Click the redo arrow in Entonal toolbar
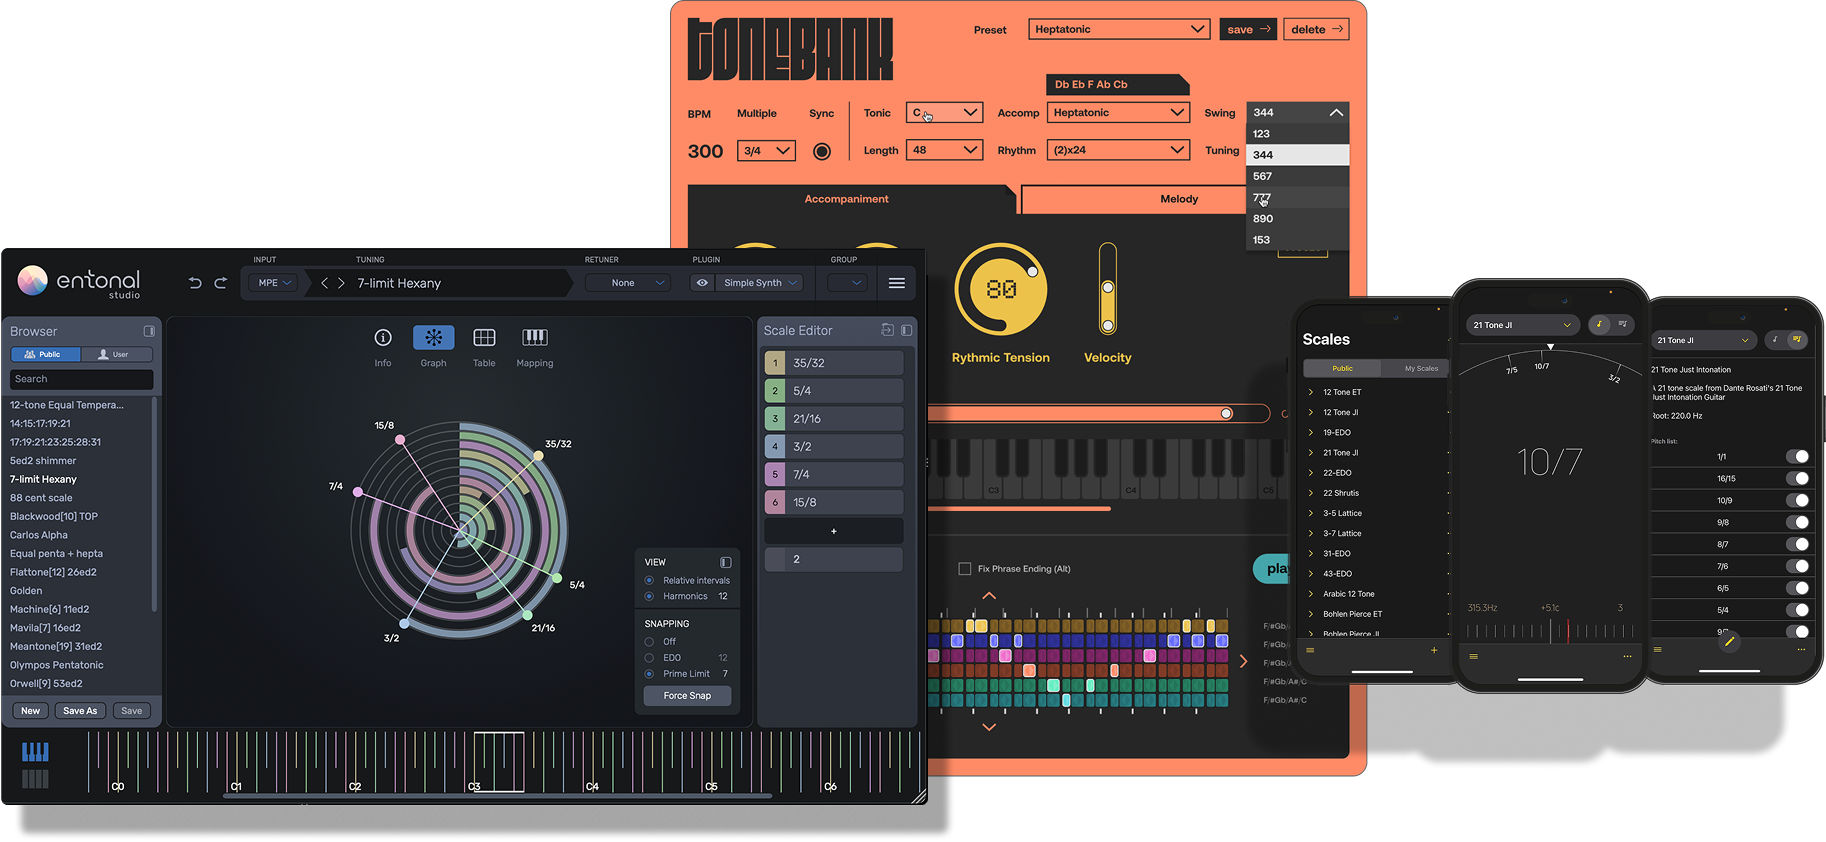 (x=220, y=283)
